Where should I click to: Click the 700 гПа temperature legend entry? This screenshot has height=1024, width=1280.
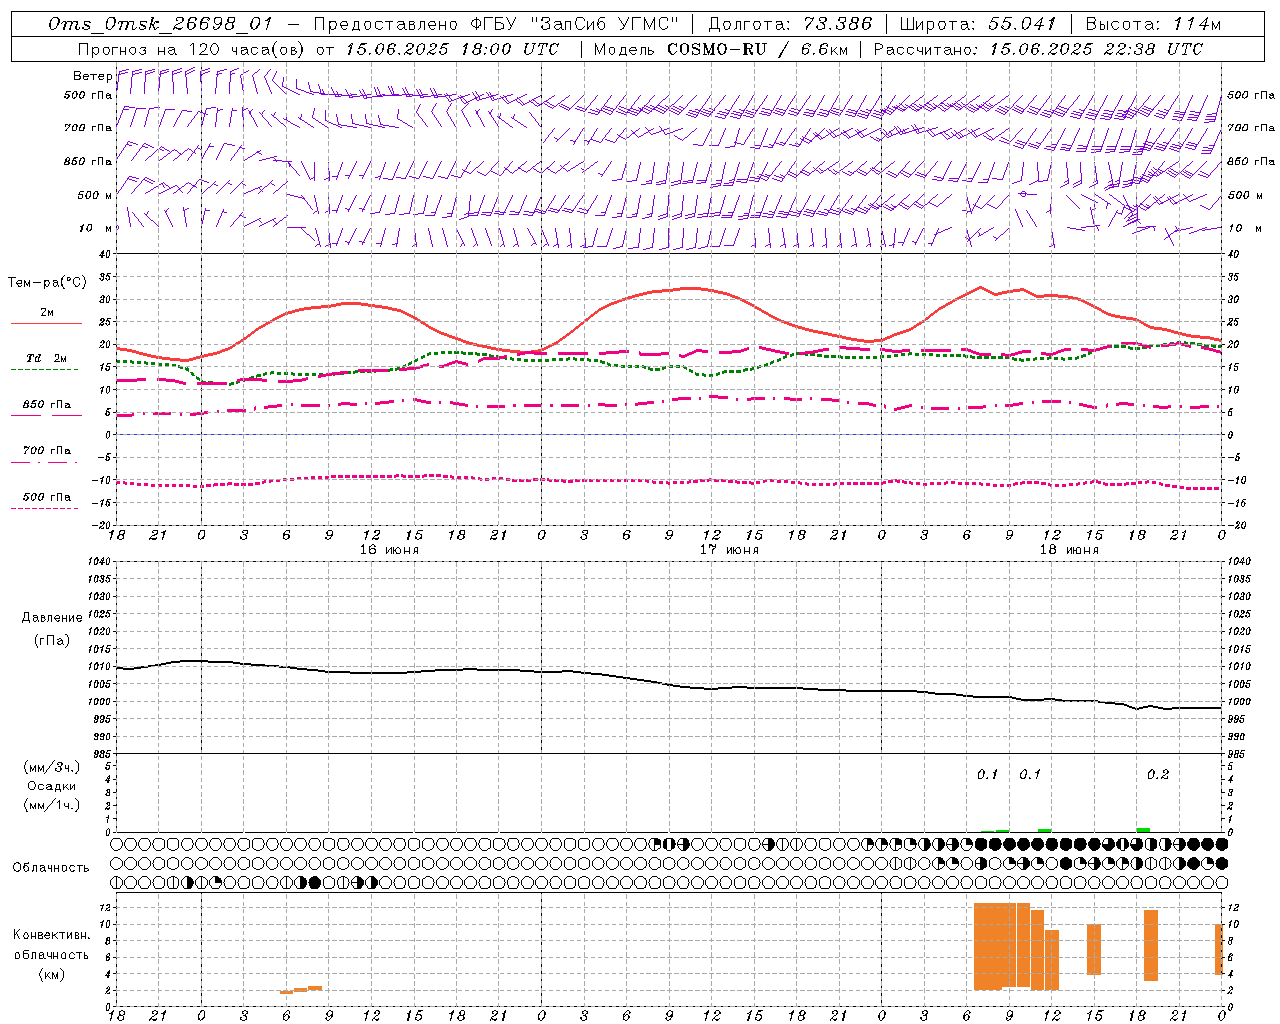point(46,451)
